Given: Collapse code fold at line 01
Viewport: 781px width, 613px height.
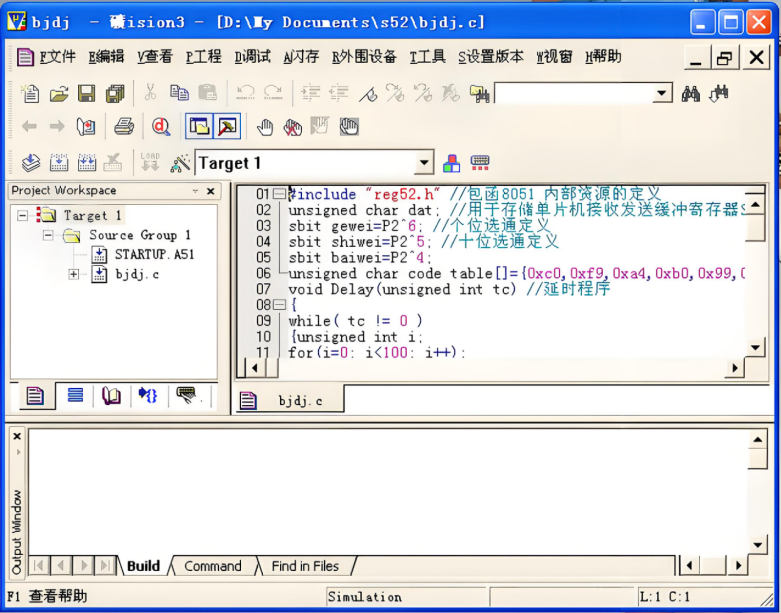Looking at the screenshot, I should click(279, 193).
